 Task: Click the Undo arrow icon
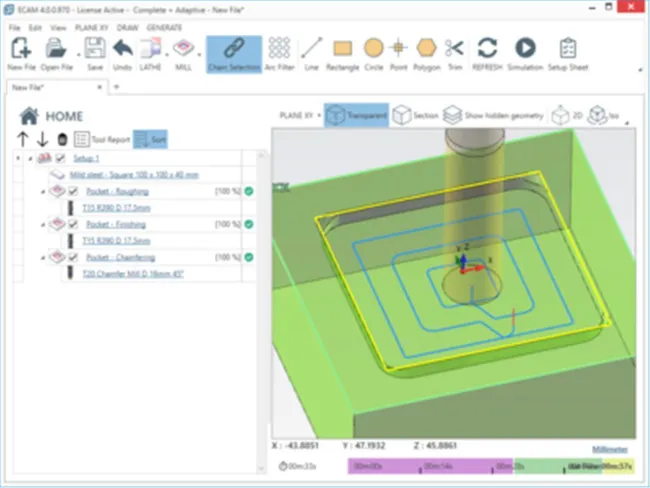pyautogui.click(x=123, y=48)
